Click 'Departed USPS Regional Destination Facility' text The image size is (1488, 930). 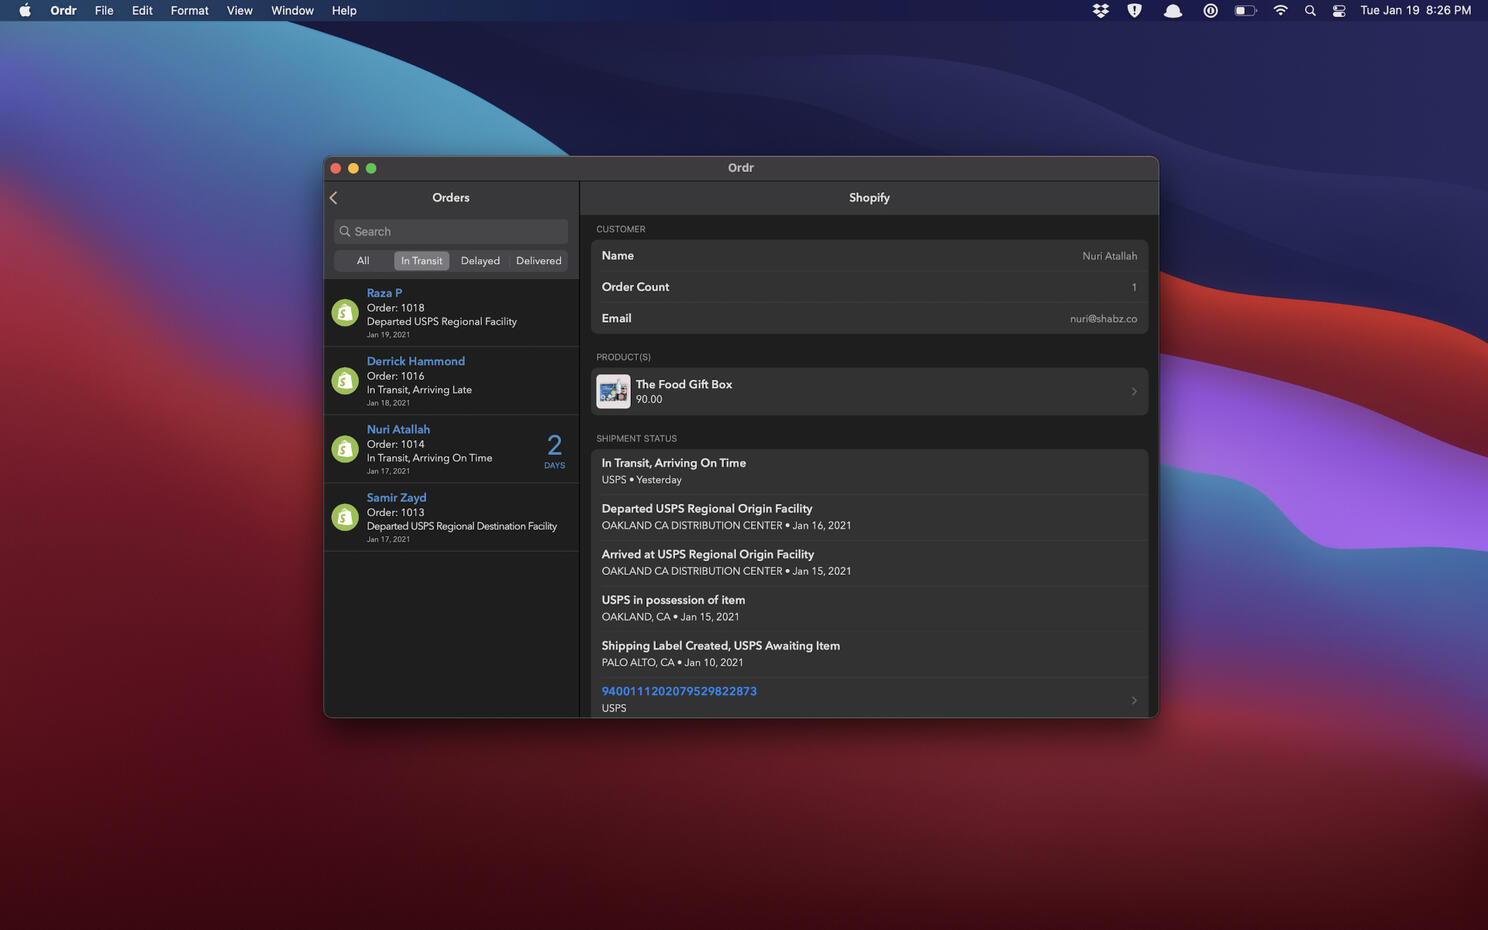pyautogui.click(x=462, y=526)
